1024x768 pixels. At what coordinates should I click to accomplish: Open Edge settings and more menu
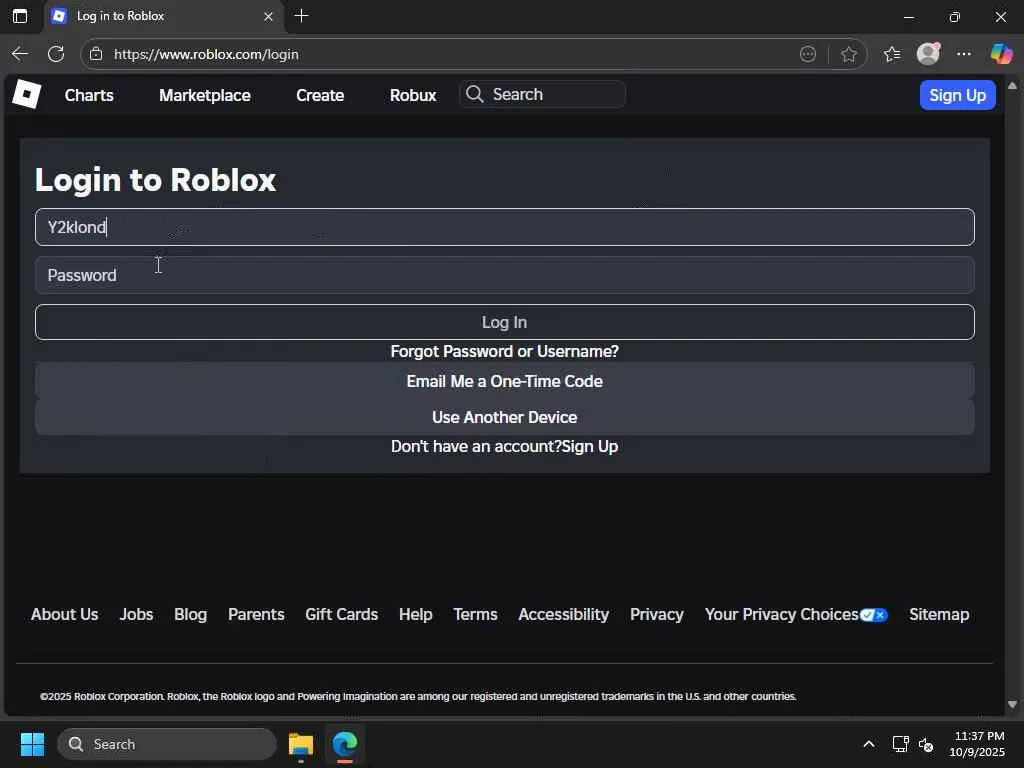[x=964, y=54]
